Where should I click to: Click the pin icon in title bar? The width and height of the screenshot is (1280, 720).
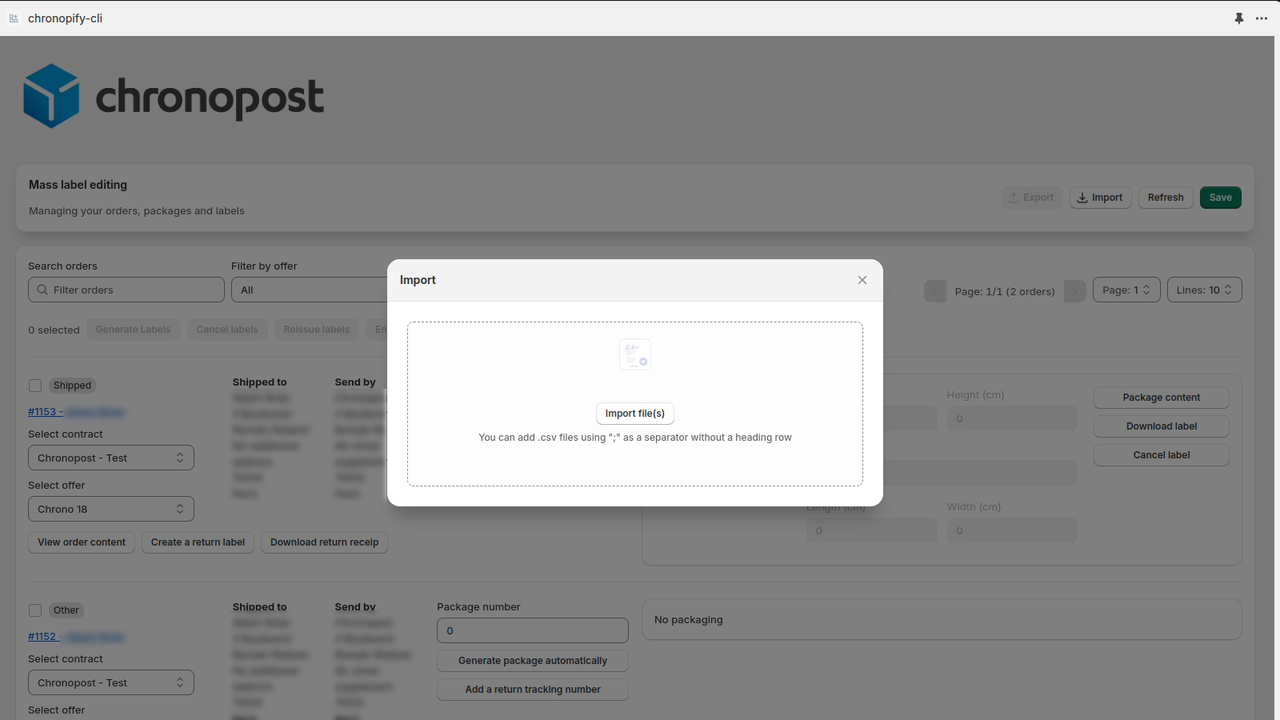click(x=1239, y=18)
